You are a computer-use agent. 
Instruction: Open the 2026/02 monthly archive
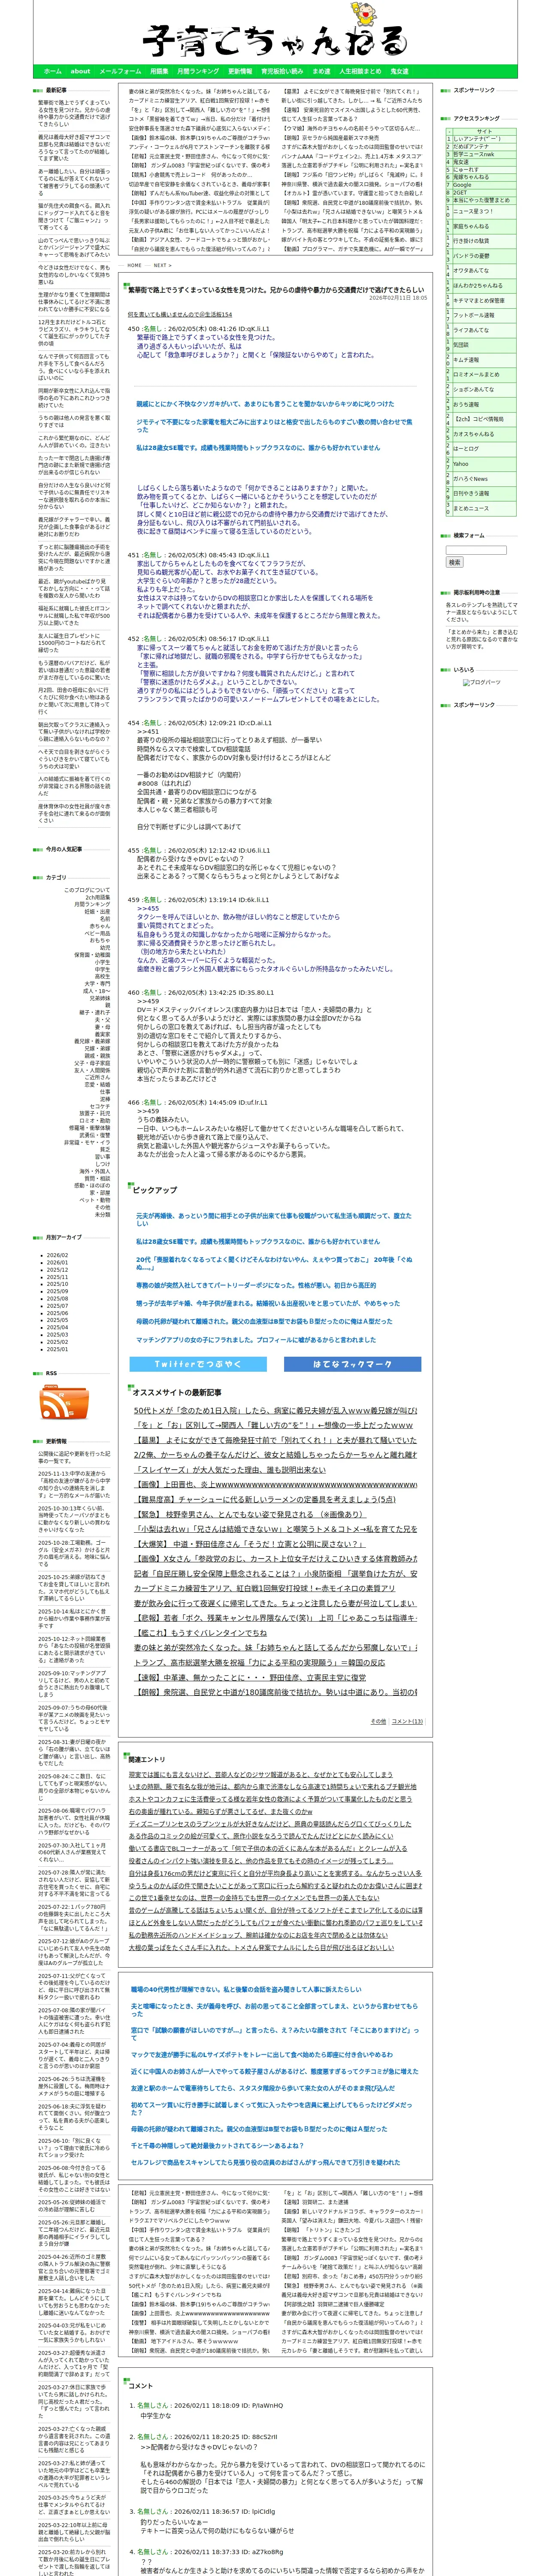click(x=57, y=1255)
